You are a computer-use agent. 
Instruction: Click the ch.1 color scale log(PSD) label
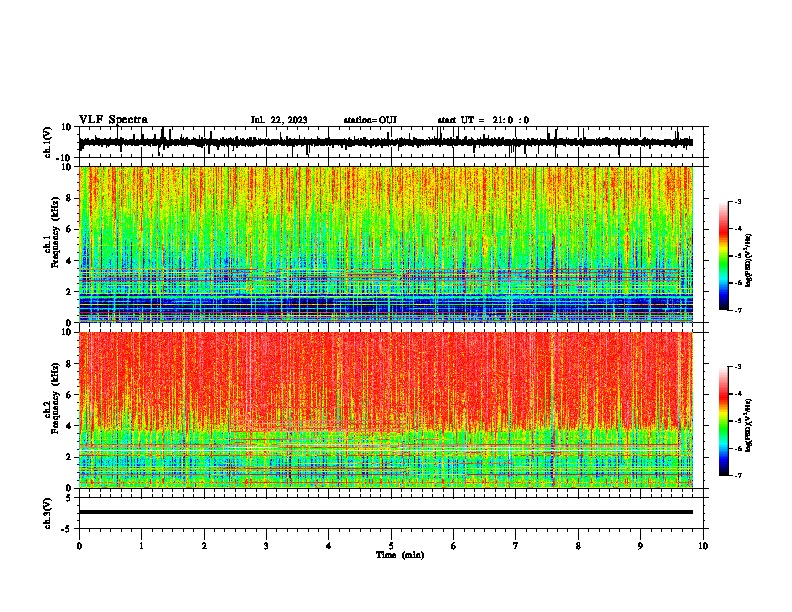(x=749, y=261)
